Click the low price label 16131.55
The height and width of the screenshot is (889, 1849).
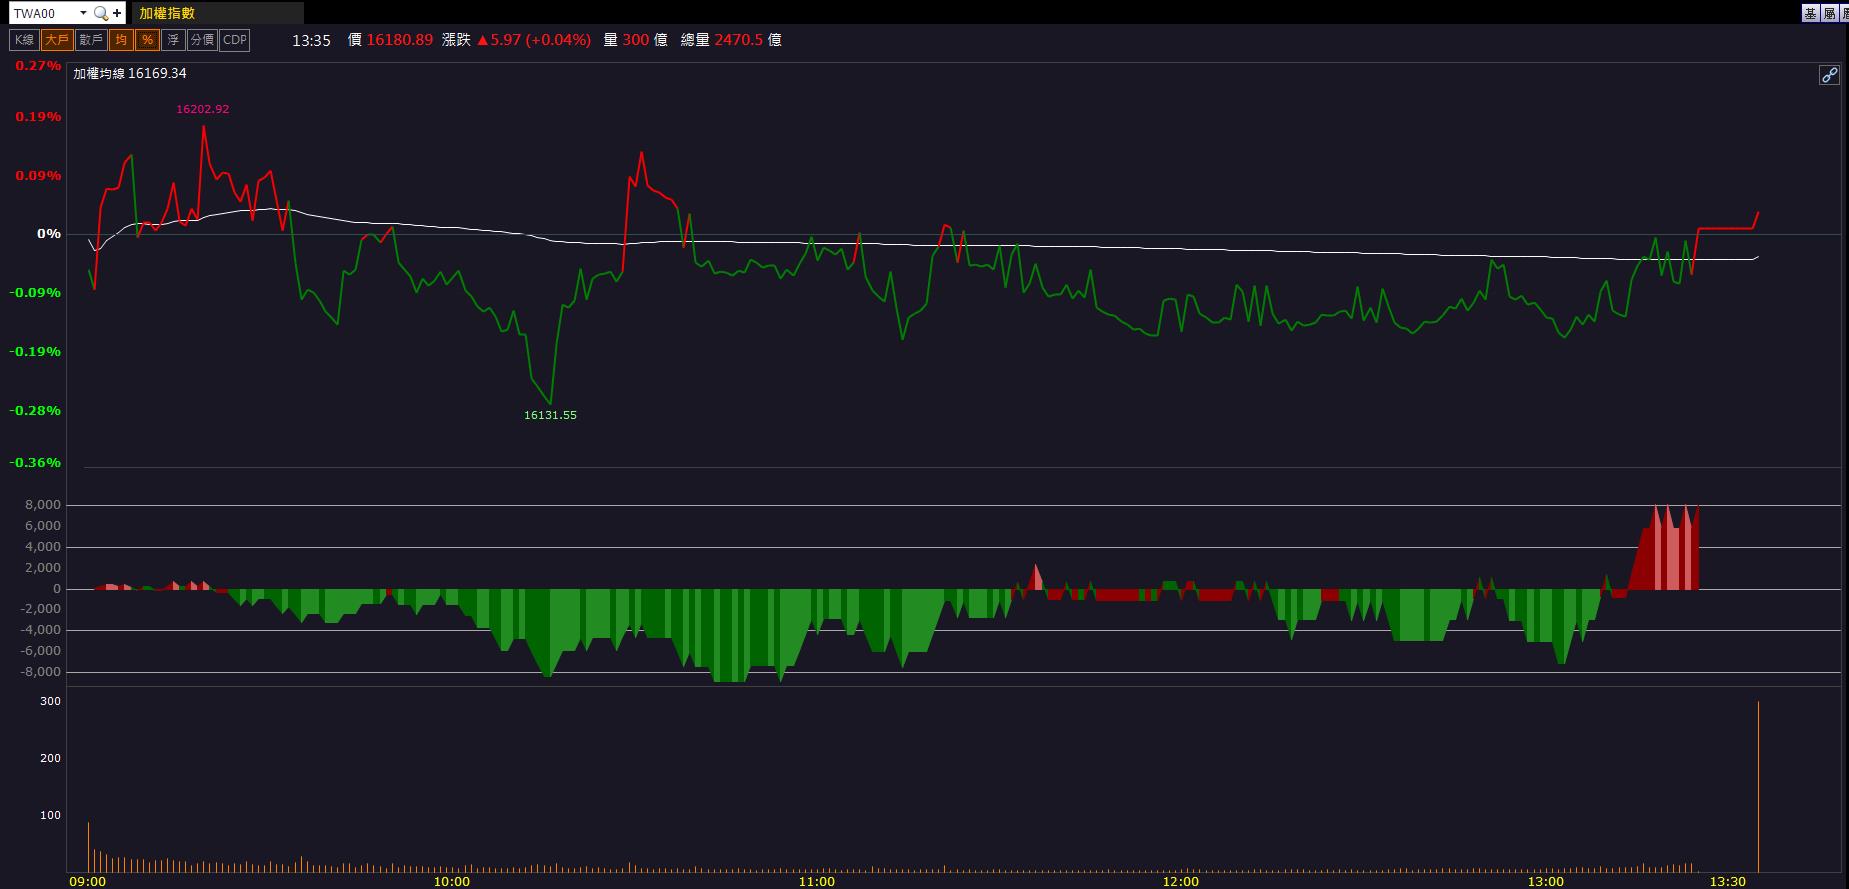(x=550, y=415)
